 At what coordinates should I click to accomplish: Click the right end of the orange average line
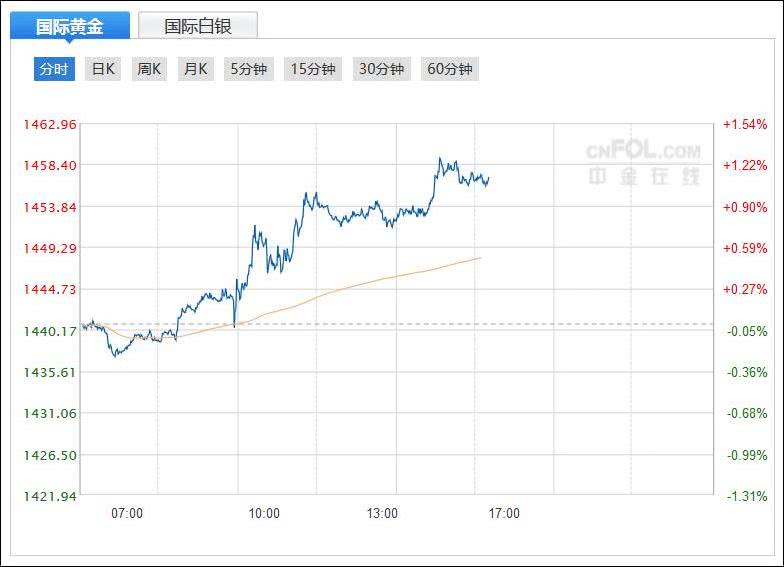480,258
